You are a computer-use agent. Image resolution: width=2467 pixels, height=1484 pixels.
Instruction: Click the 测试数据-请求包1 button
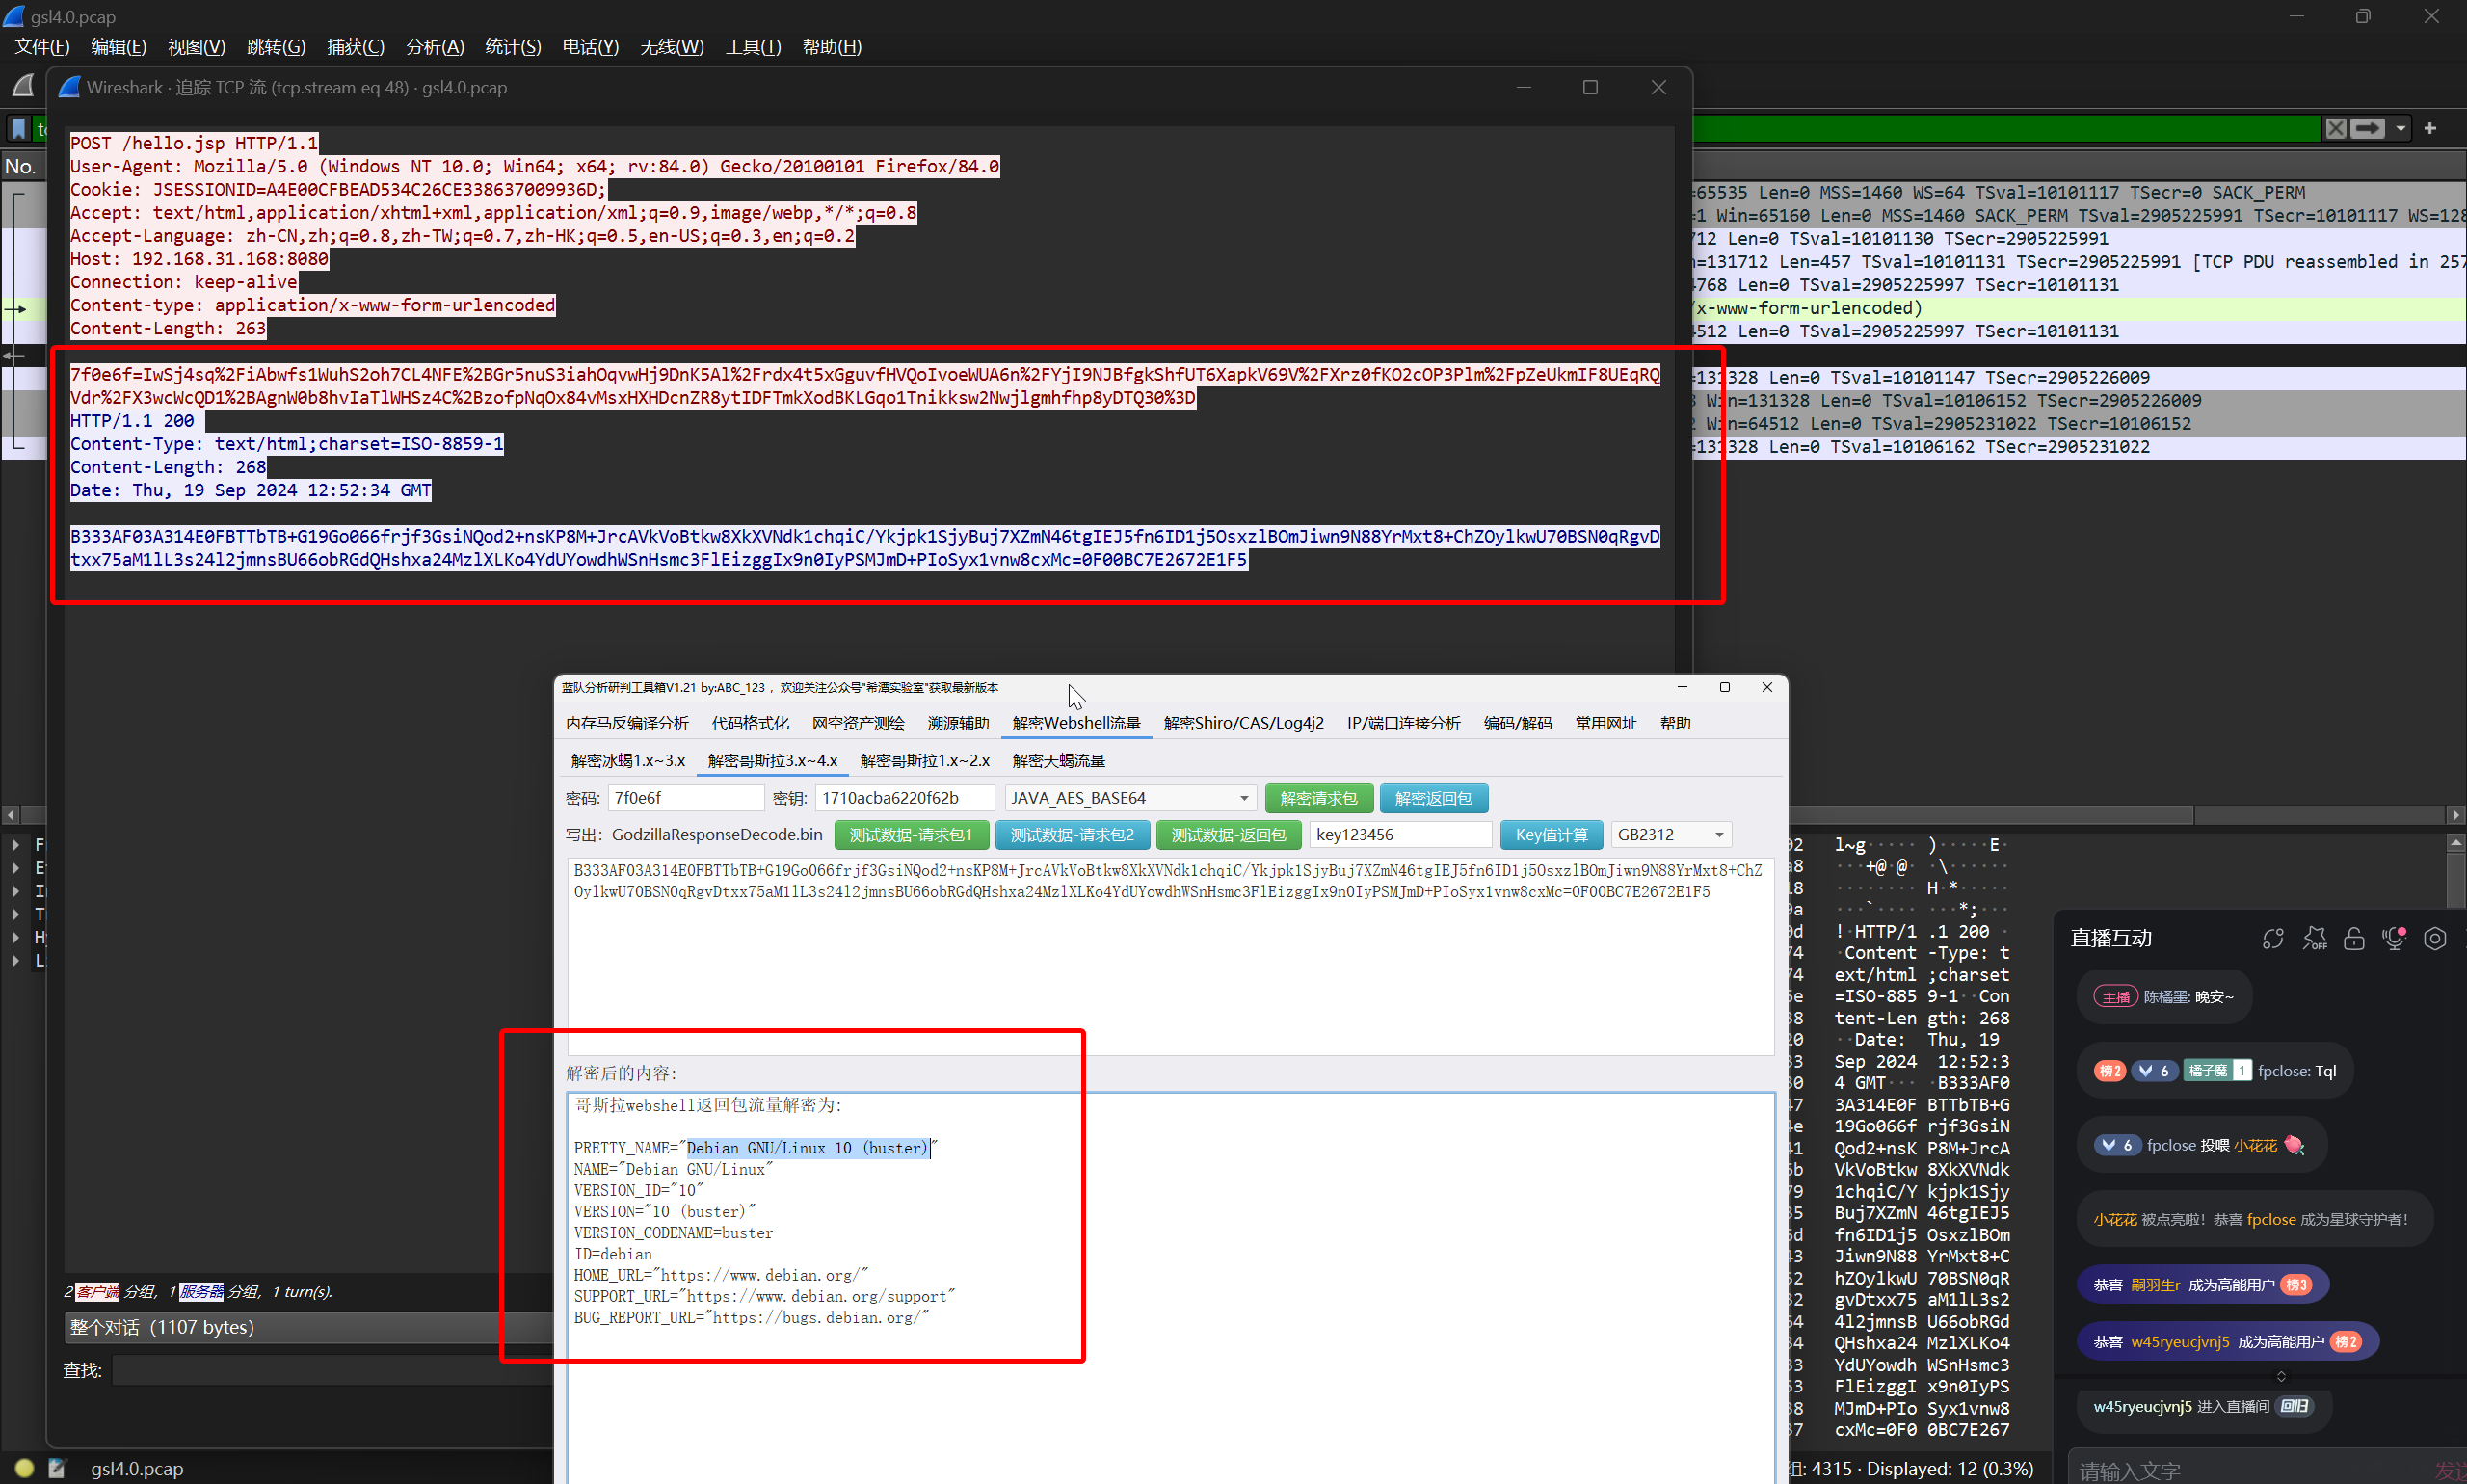pos(910,835)
